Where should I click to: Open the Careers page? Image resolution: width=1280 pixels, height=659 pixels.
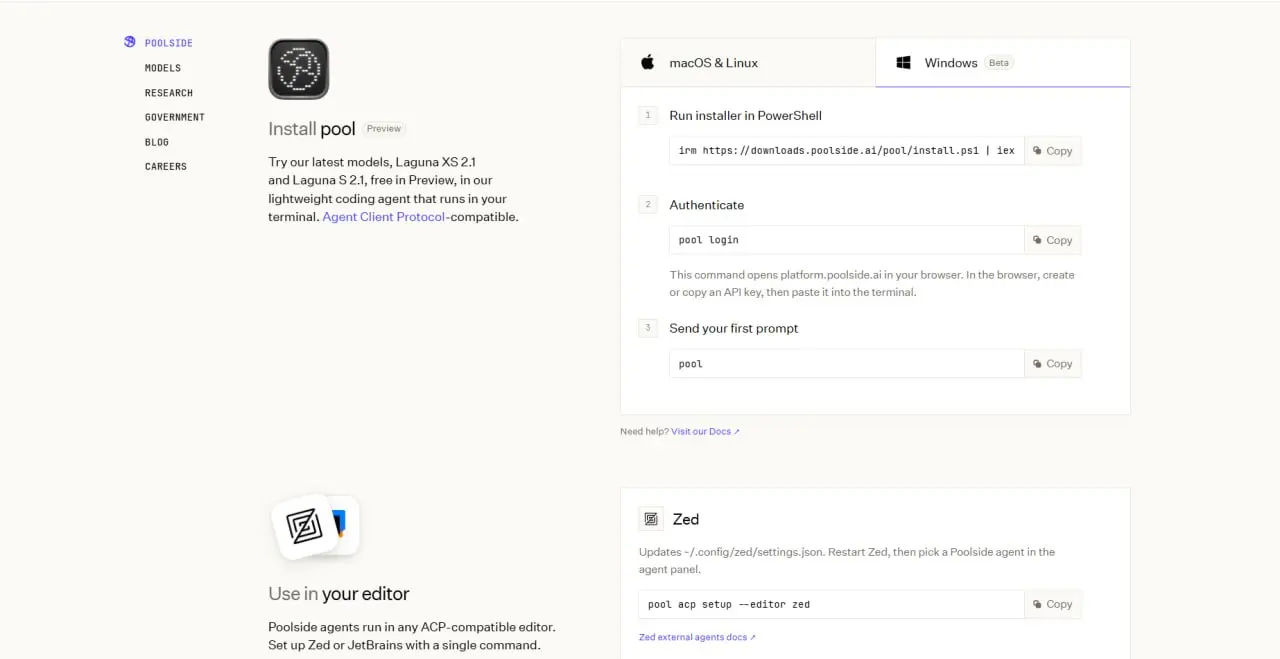pos(166,166)
